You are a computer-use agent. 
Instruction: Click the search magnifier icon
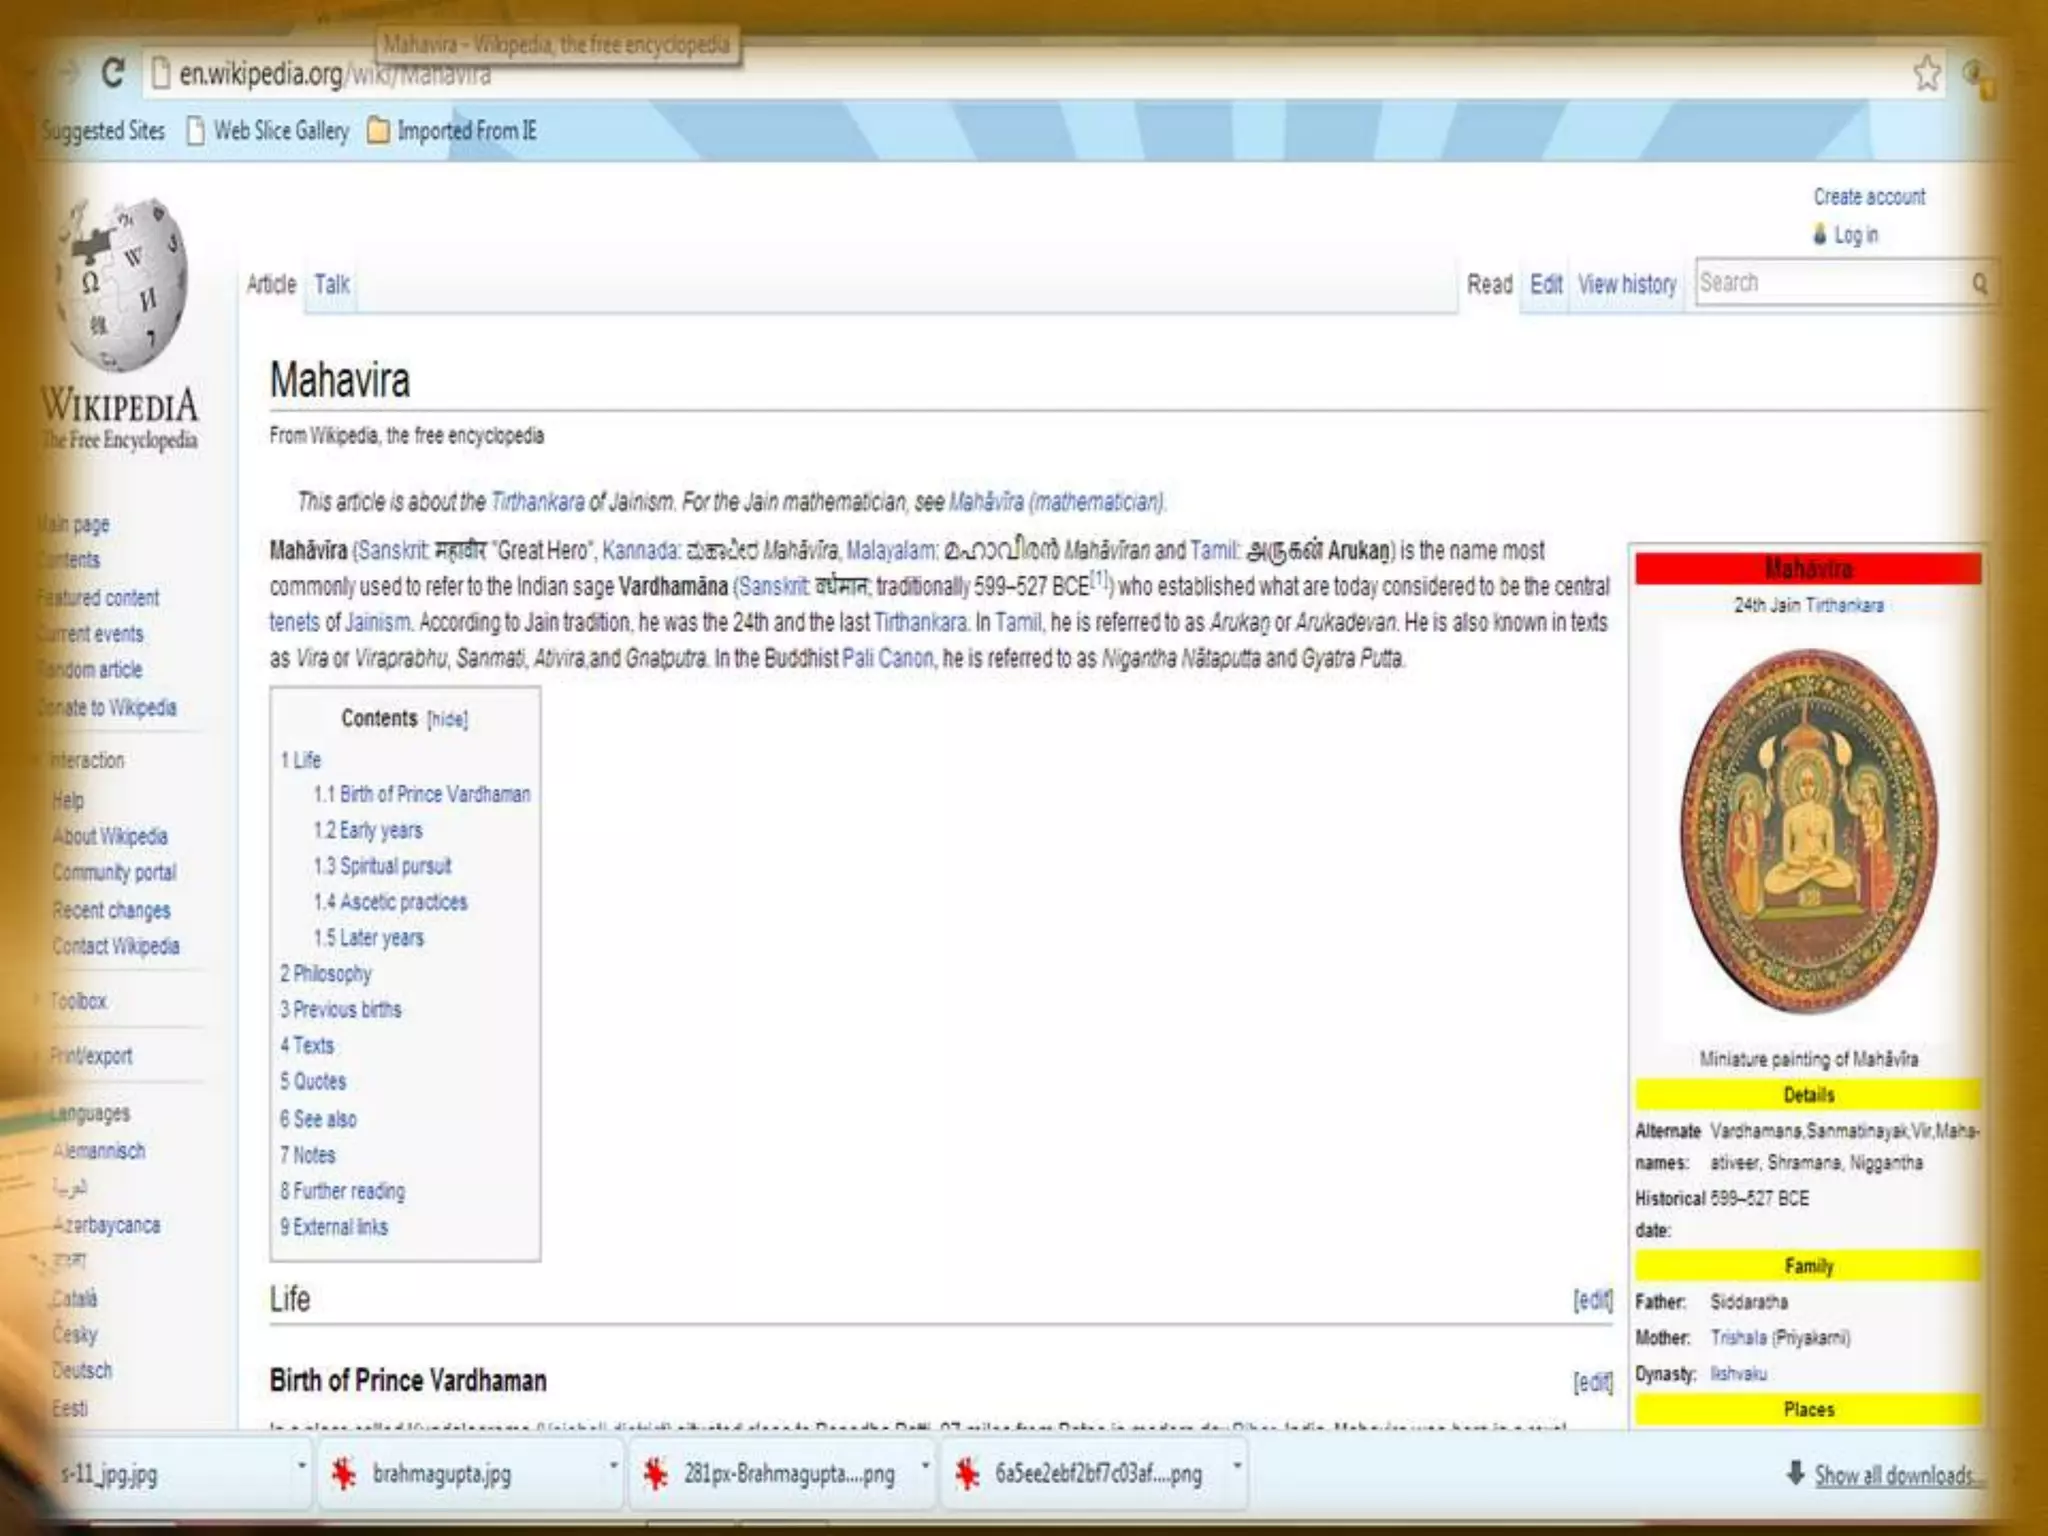tap(1979, 284)
